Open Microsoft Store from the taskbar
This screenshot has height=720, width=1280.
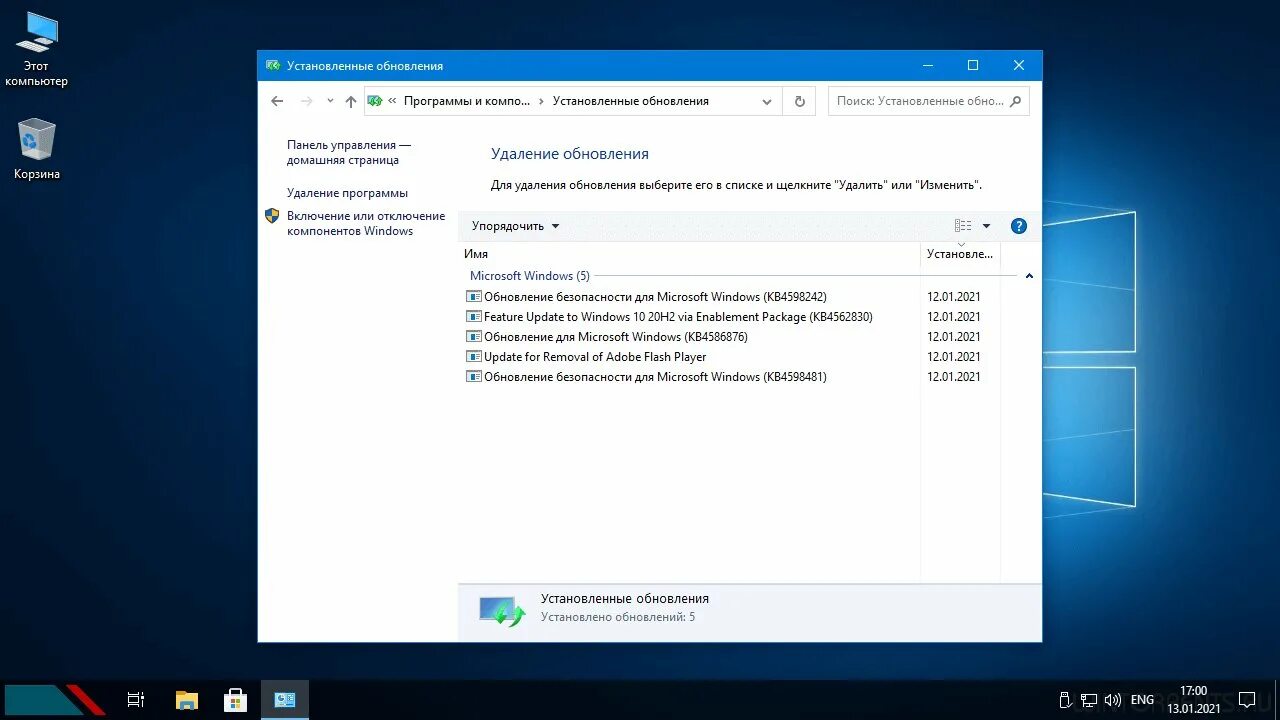click(x=235, y=699)
